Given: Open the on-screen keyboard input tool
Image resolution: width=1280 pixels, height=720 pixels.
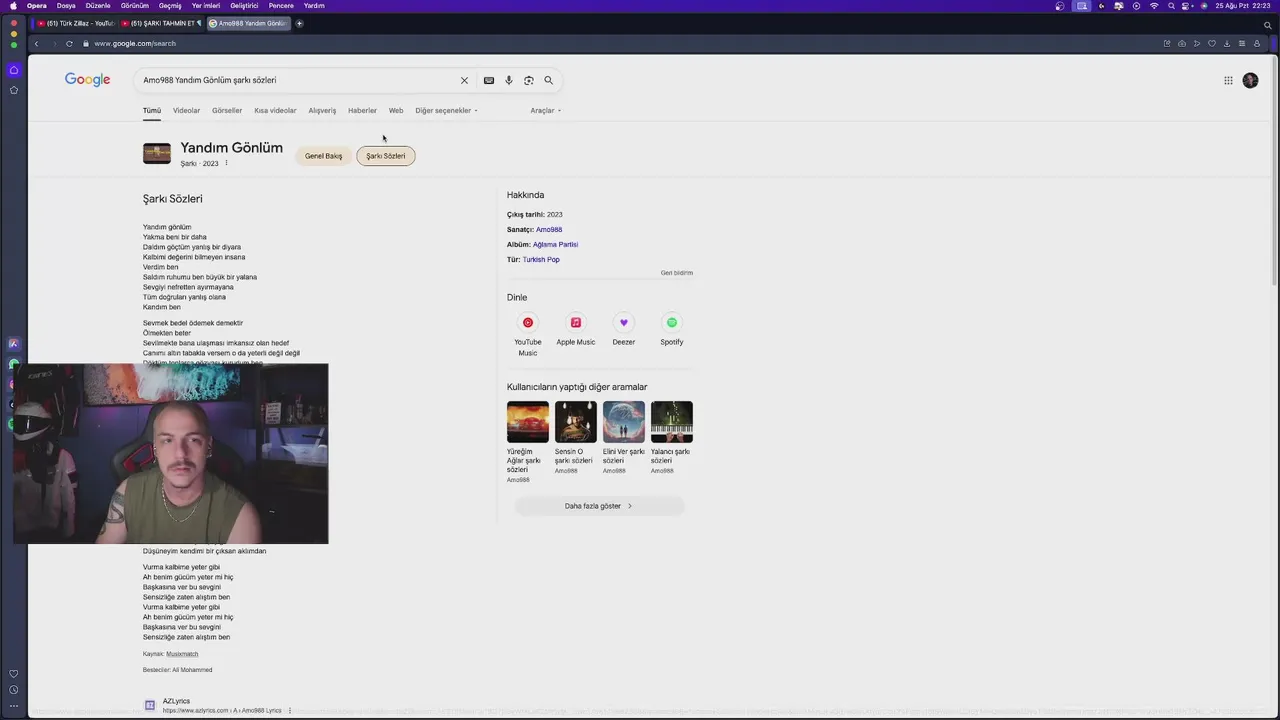Looking at the screenshot, I should (489, 80).
